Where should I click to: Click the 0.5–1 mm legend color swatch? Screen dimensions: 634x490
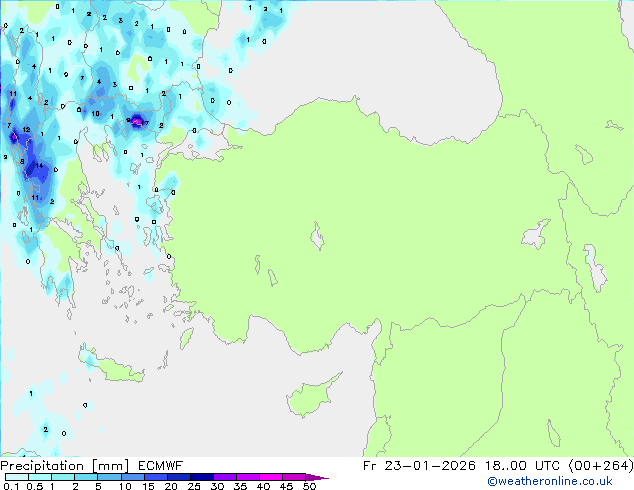pos(40,477)
